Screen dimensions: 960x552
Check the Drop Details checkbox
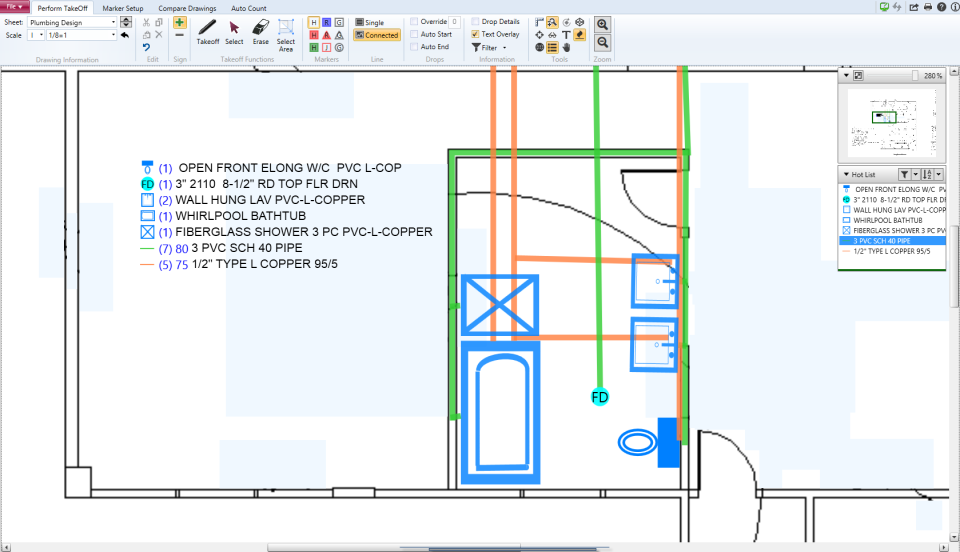point(475,21)
